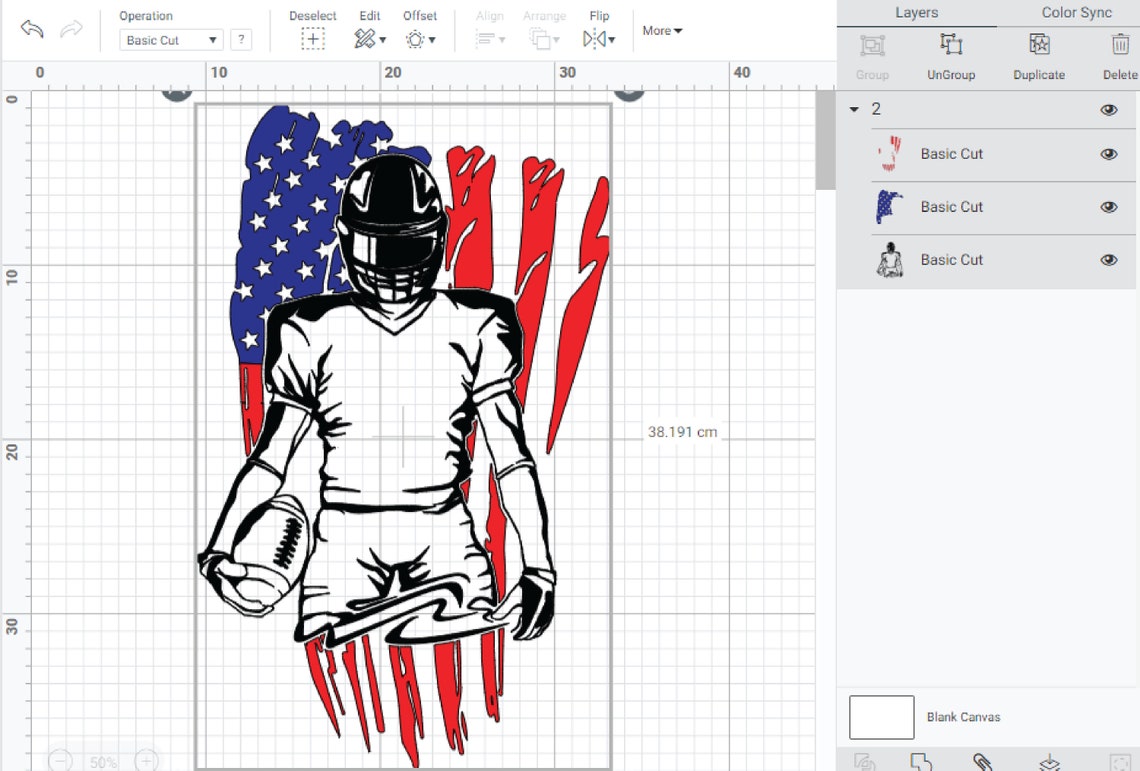Open the Edit tool icon
The image size is (1140, 771).
(x=365, y=37)
